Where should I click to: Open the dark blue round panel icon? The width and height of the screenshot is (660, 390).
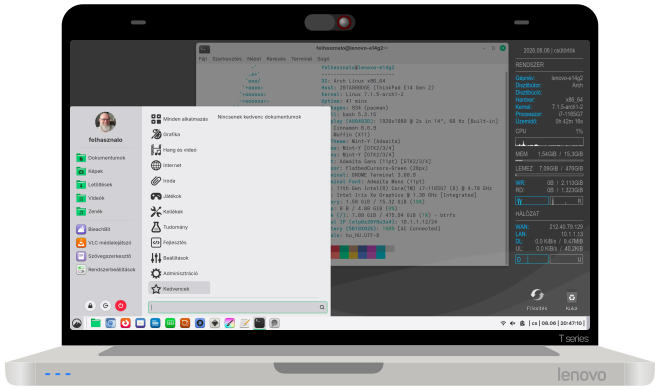click(200, 323)
